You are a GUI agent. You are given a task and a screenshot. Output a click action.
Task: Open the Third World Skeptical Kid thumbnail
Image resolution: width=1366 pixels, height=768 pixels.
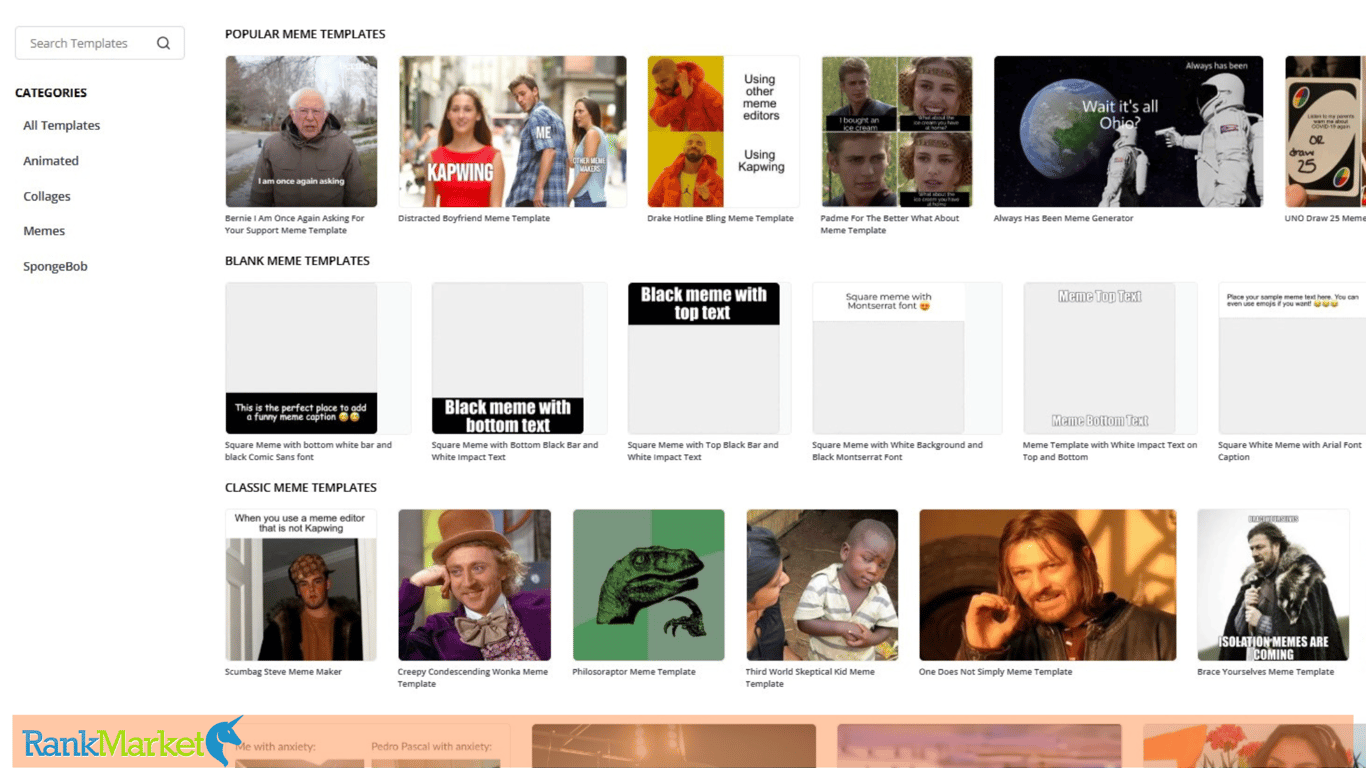(x=822, y=585)
